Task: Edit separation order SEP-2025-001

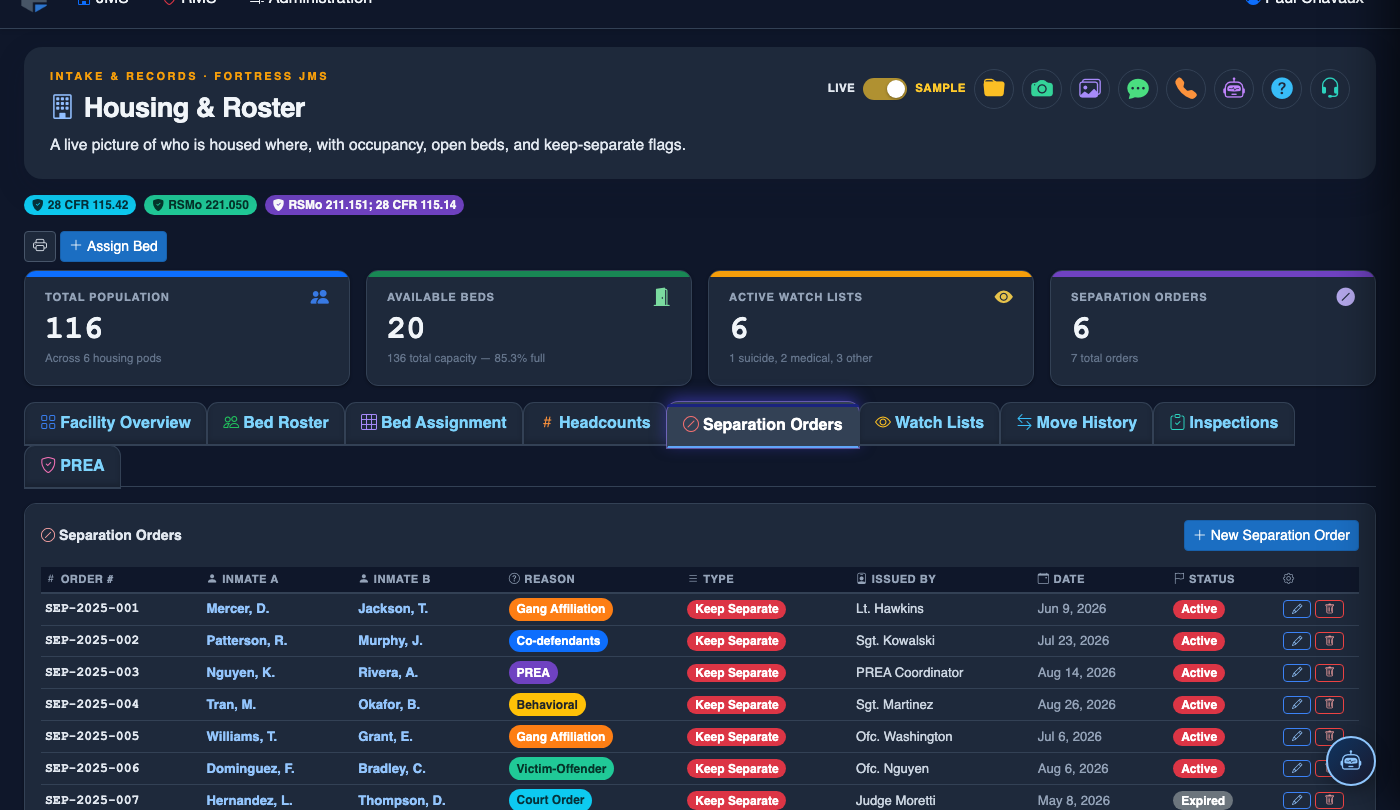Action: (1297, 609)
